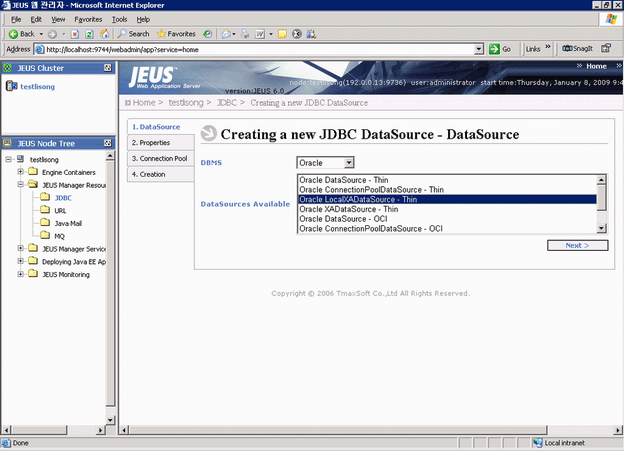Screen dimensions: 624x451
Task: Select MQ in the node tree
Action: coord(59,236)
